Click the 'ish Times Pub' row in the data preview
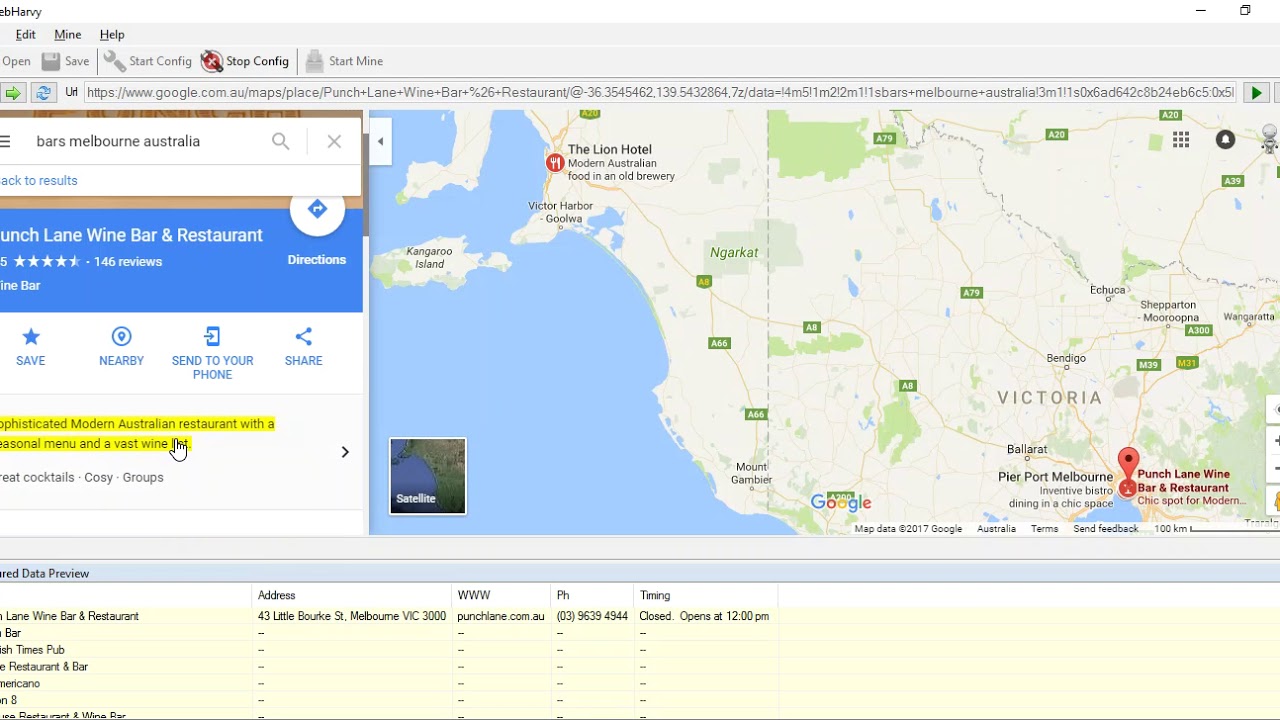The image size is (1280, 720). point(126,650)
